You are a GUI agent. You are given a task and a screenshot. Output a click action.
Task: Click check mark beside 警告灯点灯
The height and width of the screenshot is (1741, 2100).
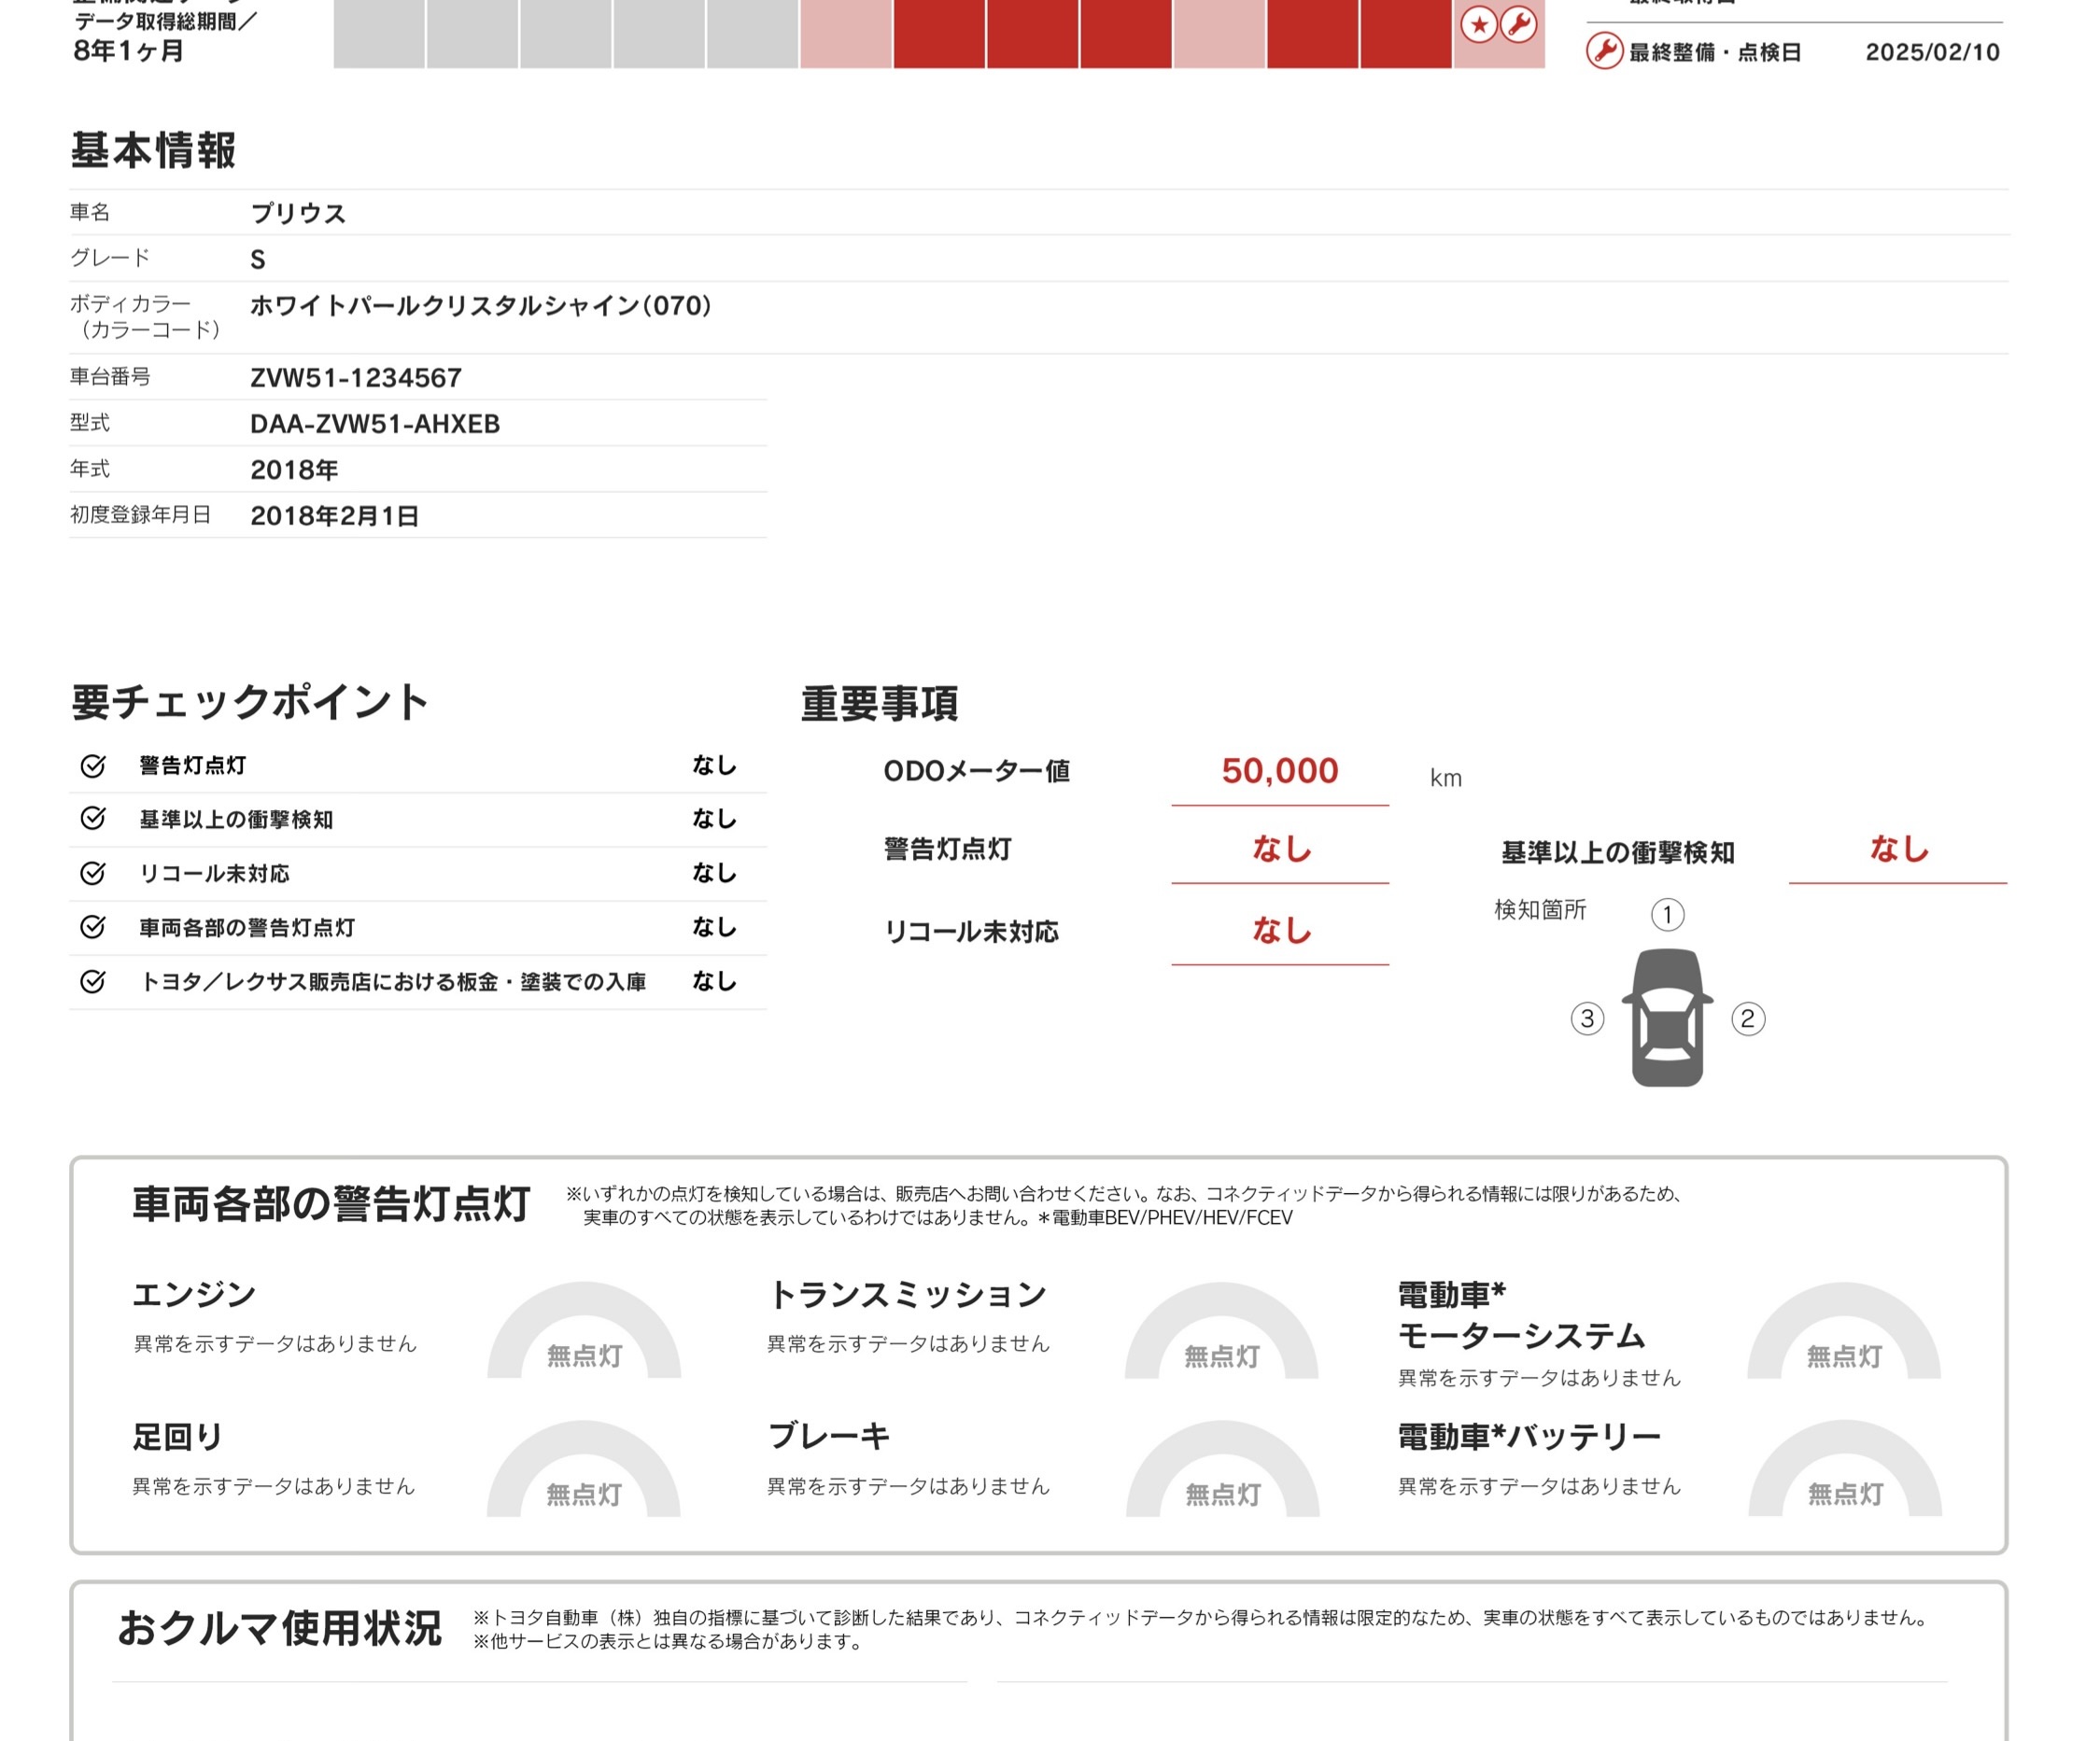coord(93,766)
